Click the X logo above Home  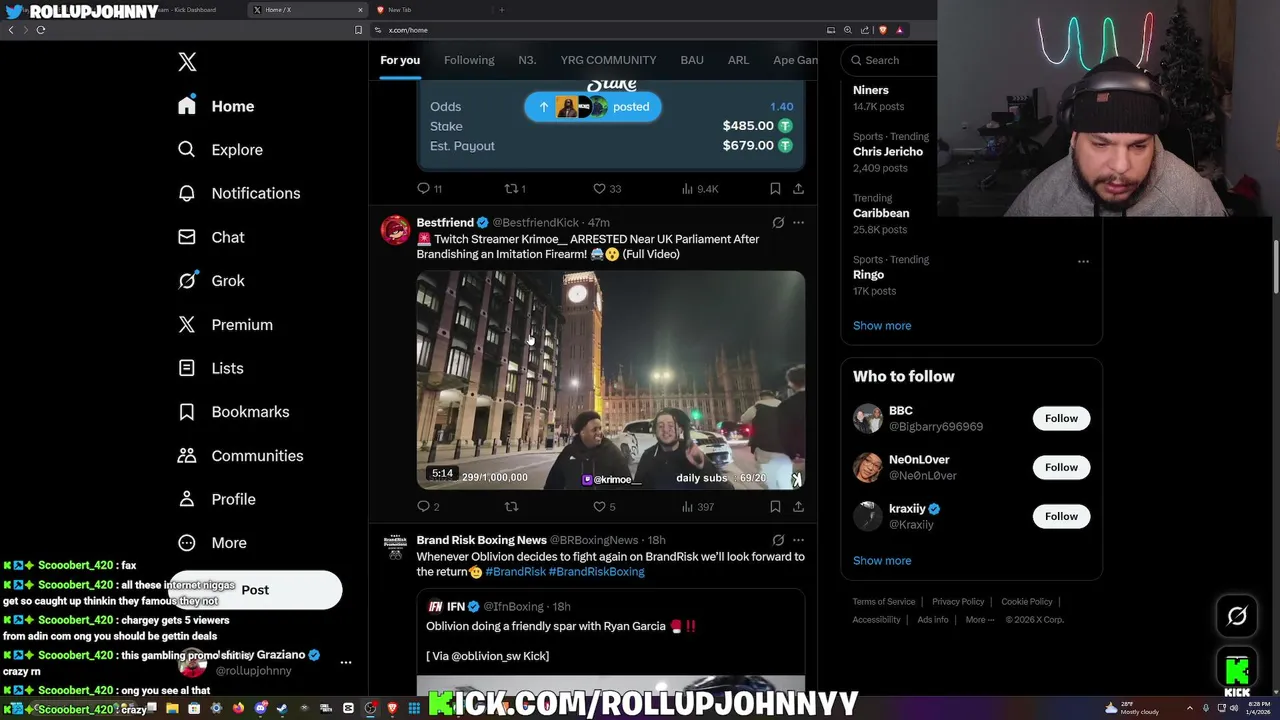tap(187, 62)
